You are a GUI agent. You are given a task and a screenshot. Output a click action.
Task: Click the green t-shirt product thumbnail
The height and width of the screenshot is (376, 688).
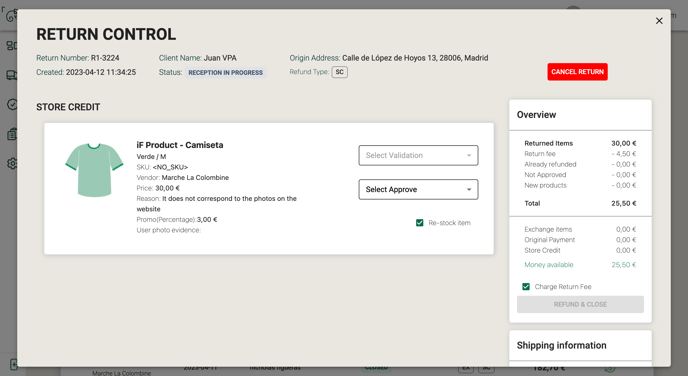point(94,170)
